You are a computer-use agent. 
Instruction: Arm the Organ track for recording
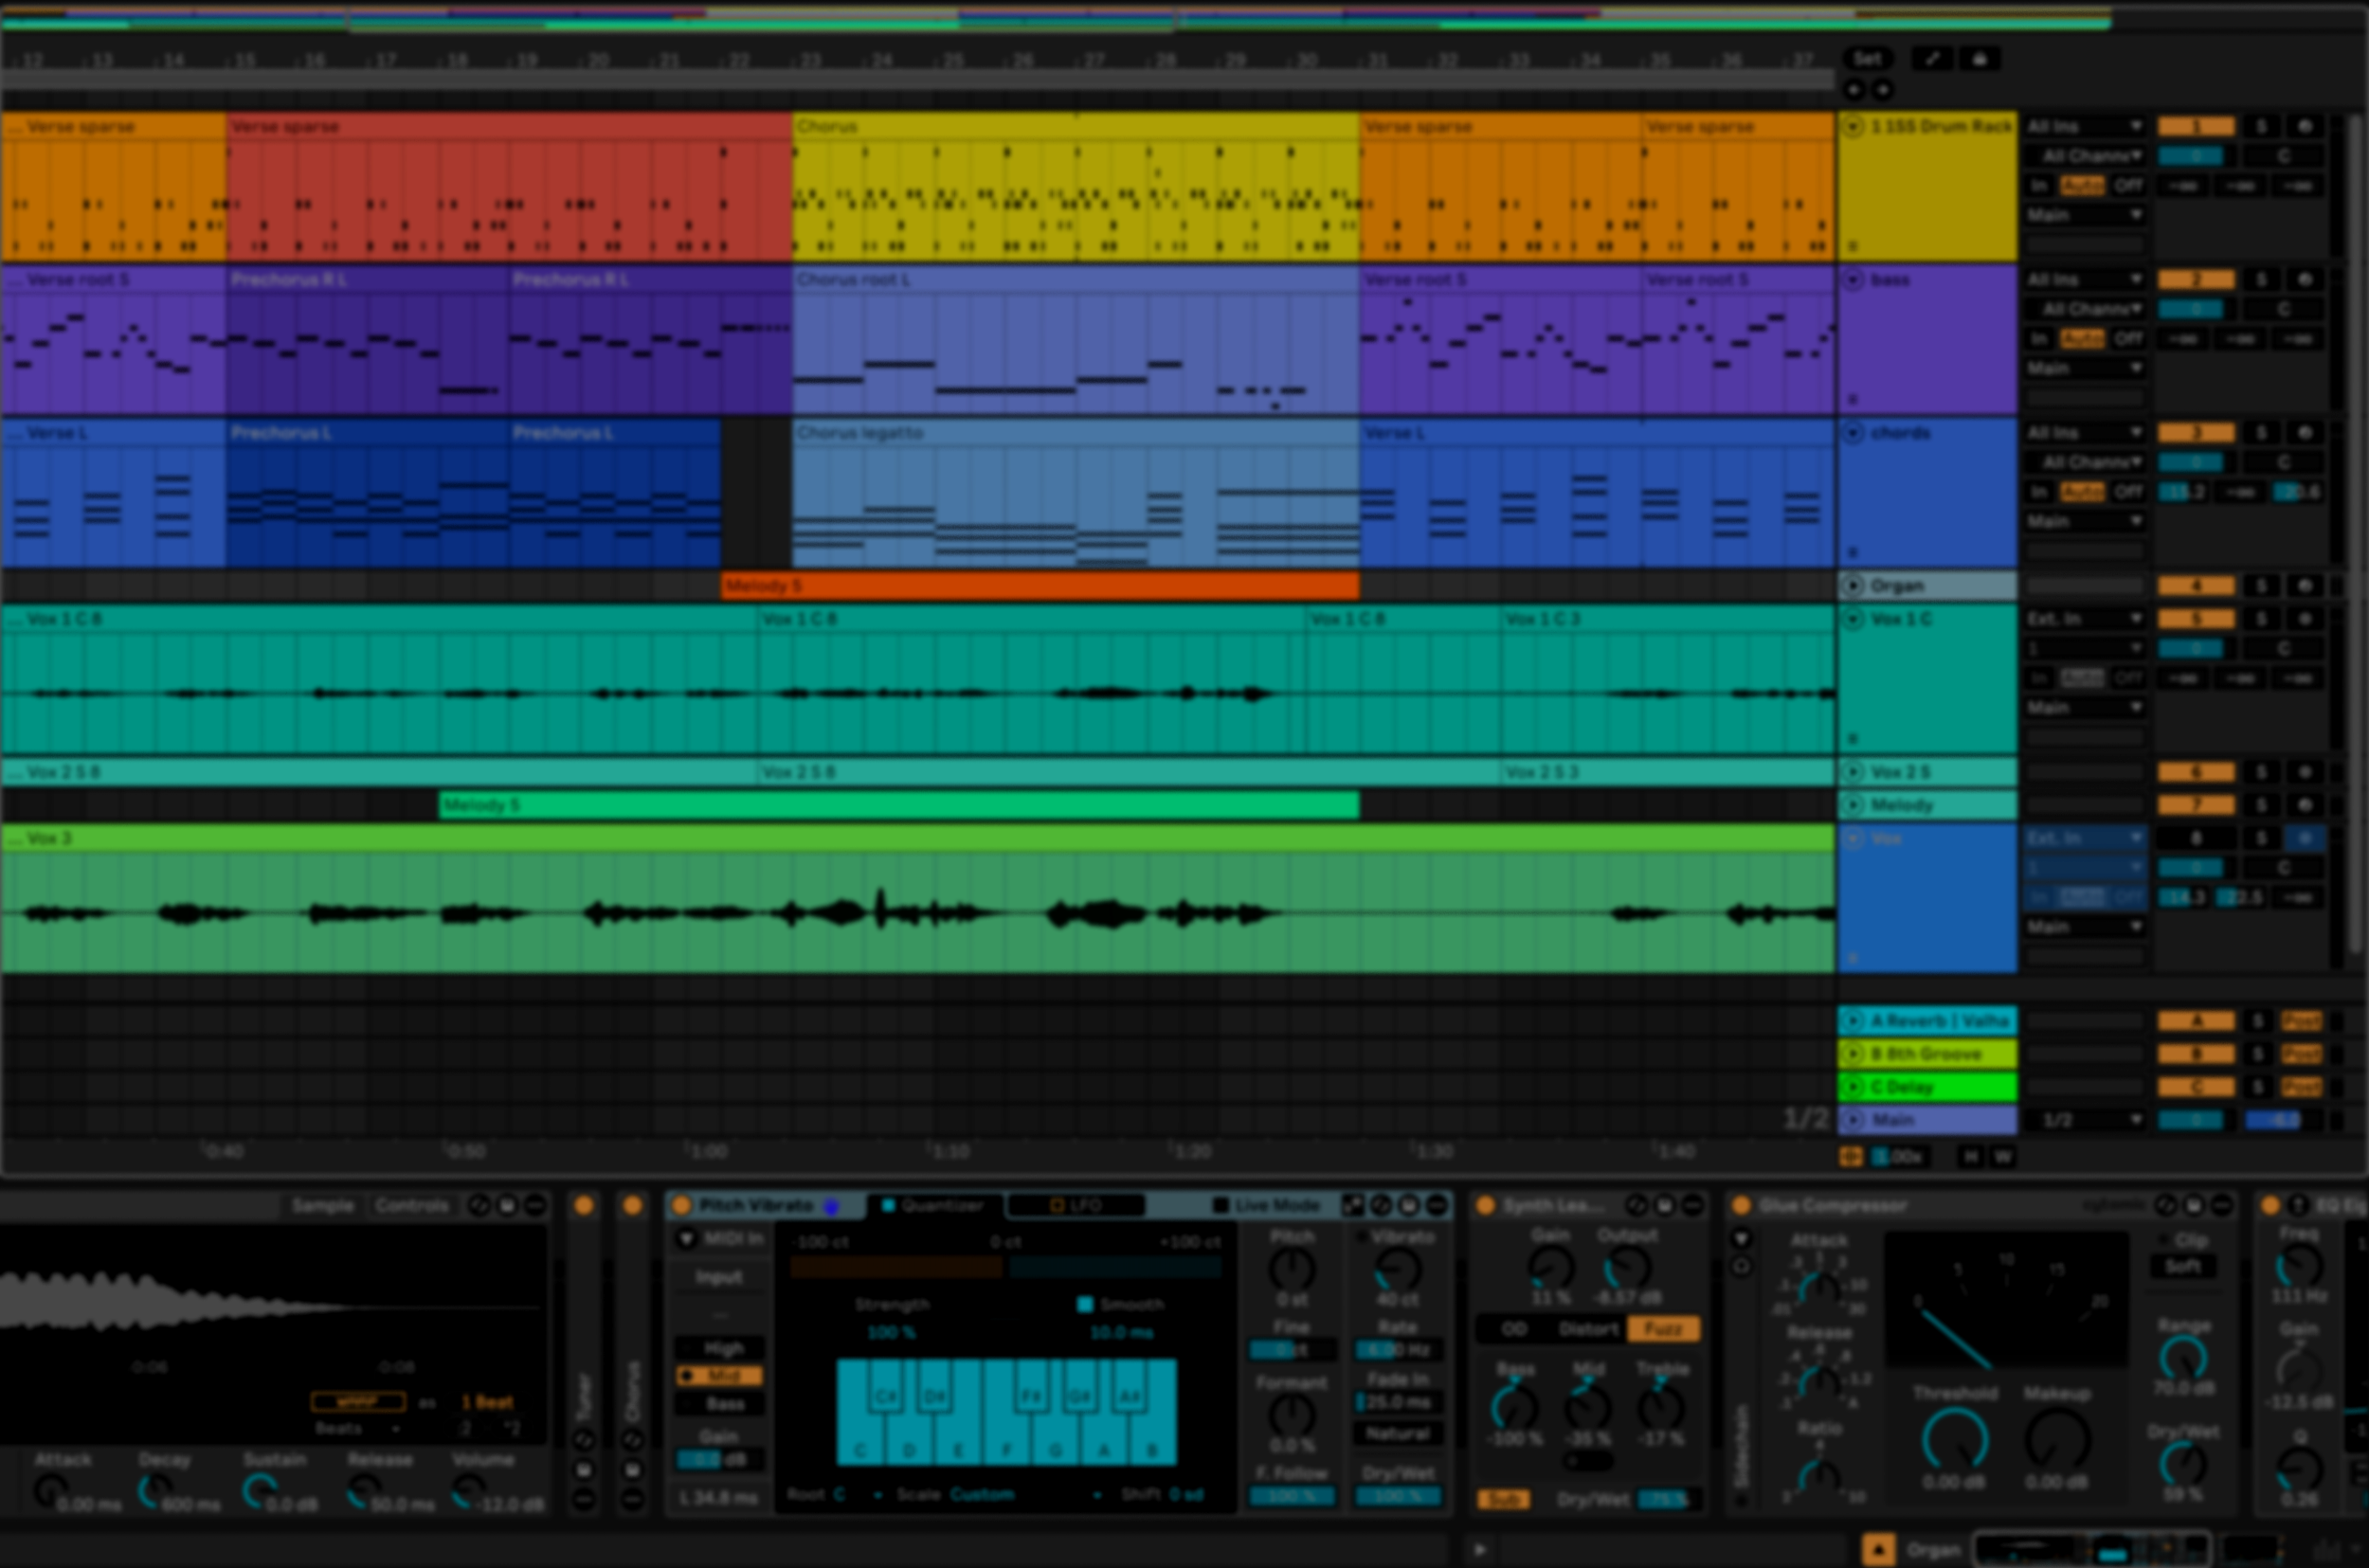click(2305, 586)
